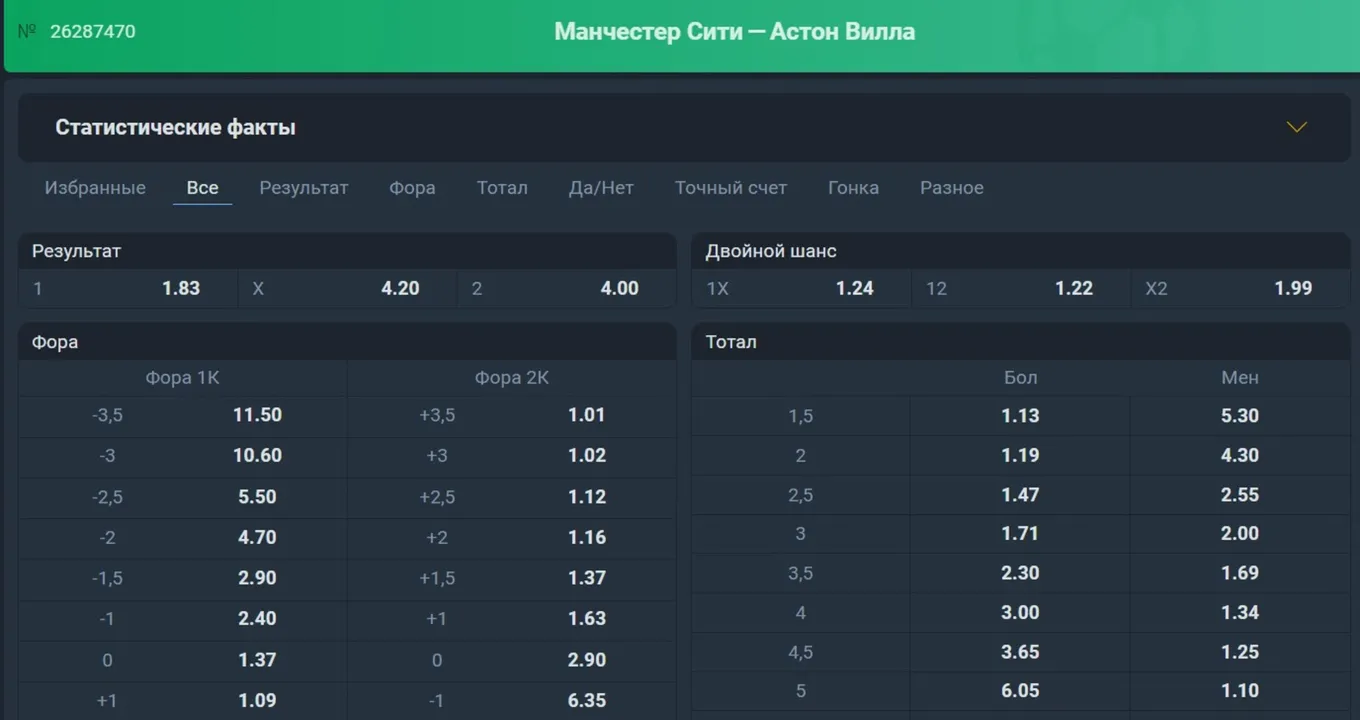
Task: Select the Результат tab
Action: 304,187
